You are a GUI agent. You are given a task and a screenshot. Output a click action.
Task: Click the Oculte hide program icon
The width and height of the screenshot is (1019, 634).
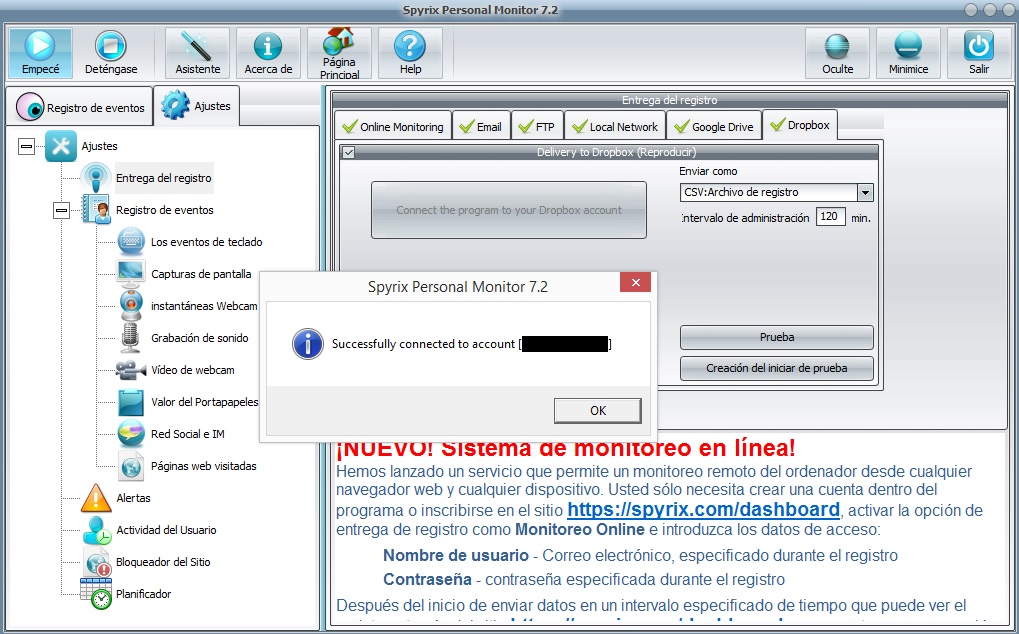837,53
